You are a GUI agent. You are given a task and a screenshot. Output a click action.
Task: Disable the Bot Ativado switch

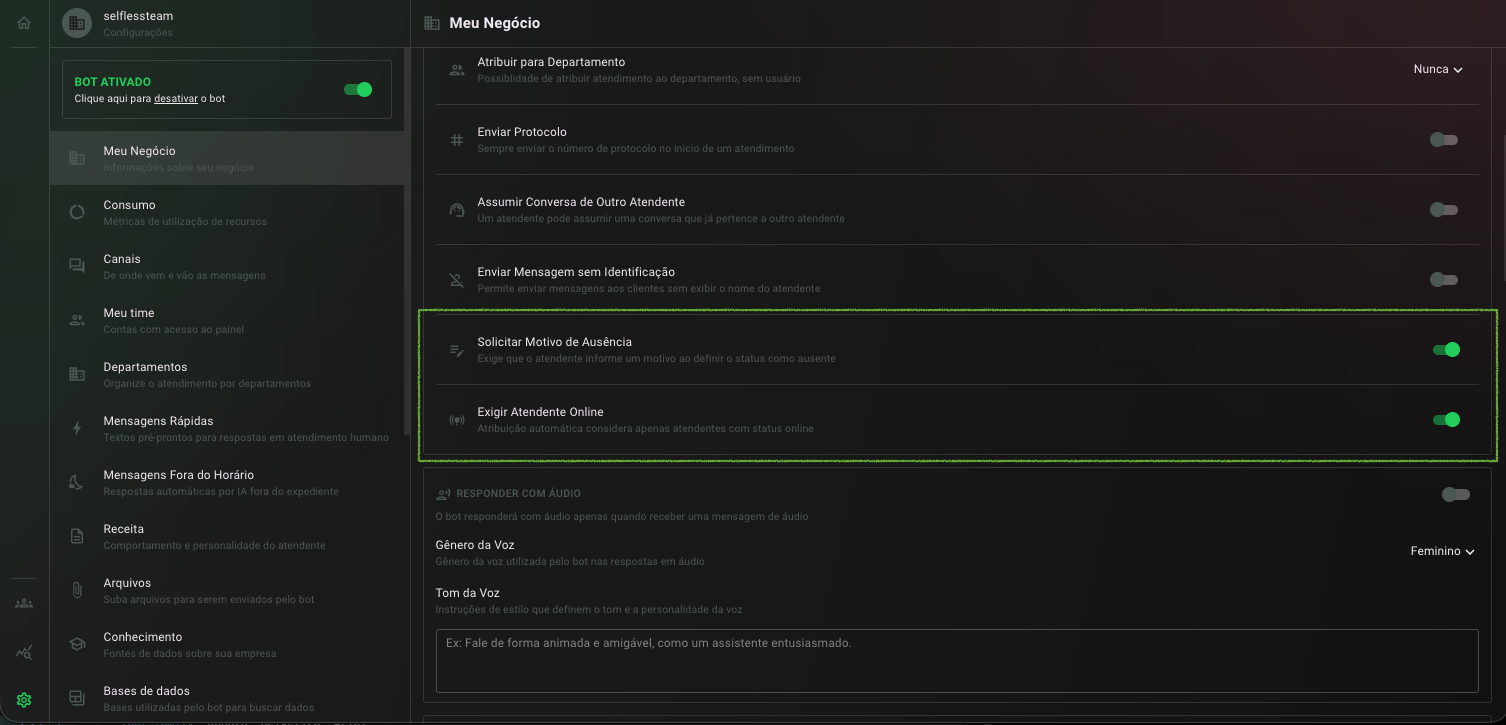click(357, 90)
